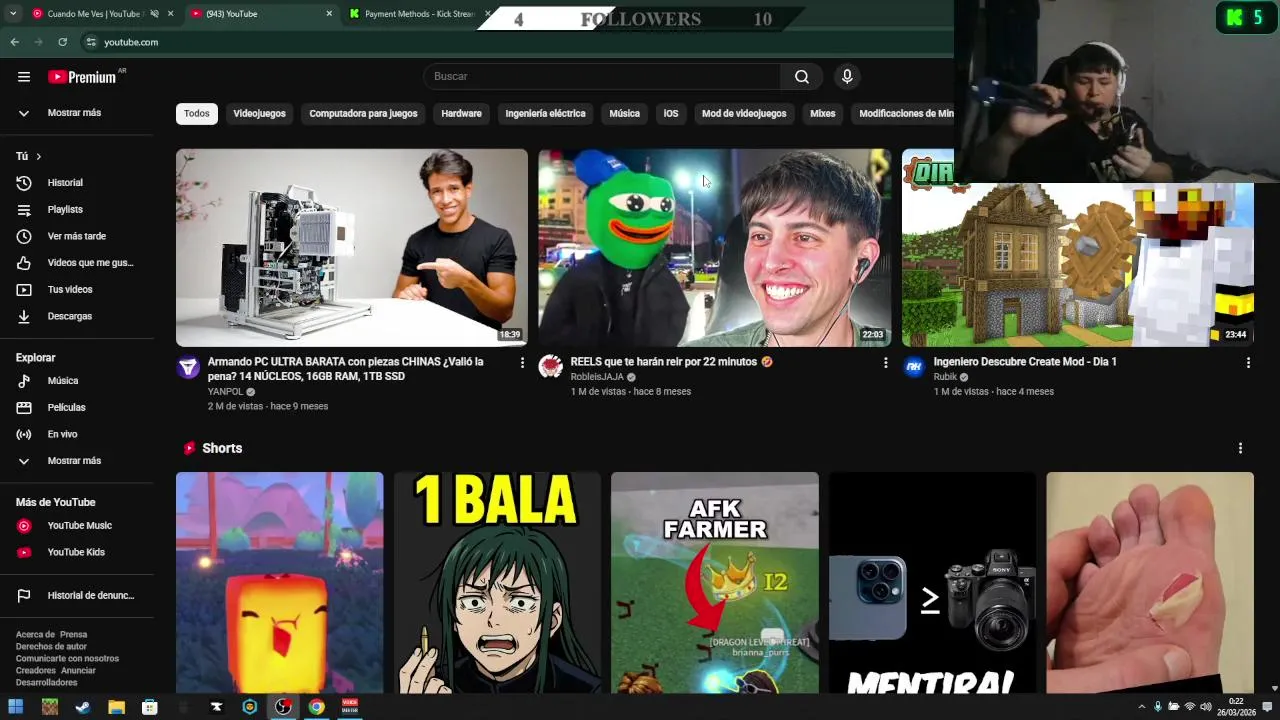Select the Ingeniería eléctrica chip
The image size is (1280, 720).
coord(545,114)
